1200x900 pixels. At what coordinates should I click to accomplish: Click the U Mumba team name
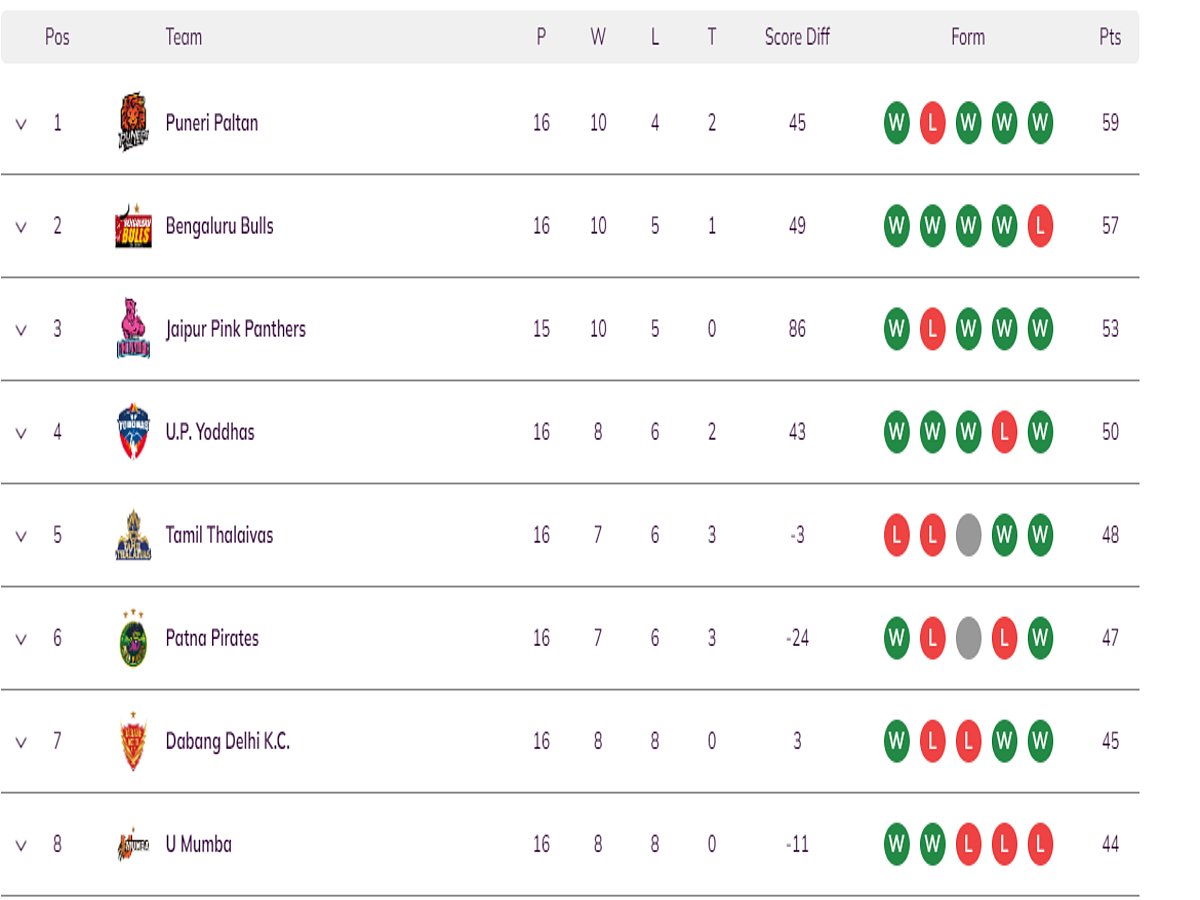[x=201, y=844]
